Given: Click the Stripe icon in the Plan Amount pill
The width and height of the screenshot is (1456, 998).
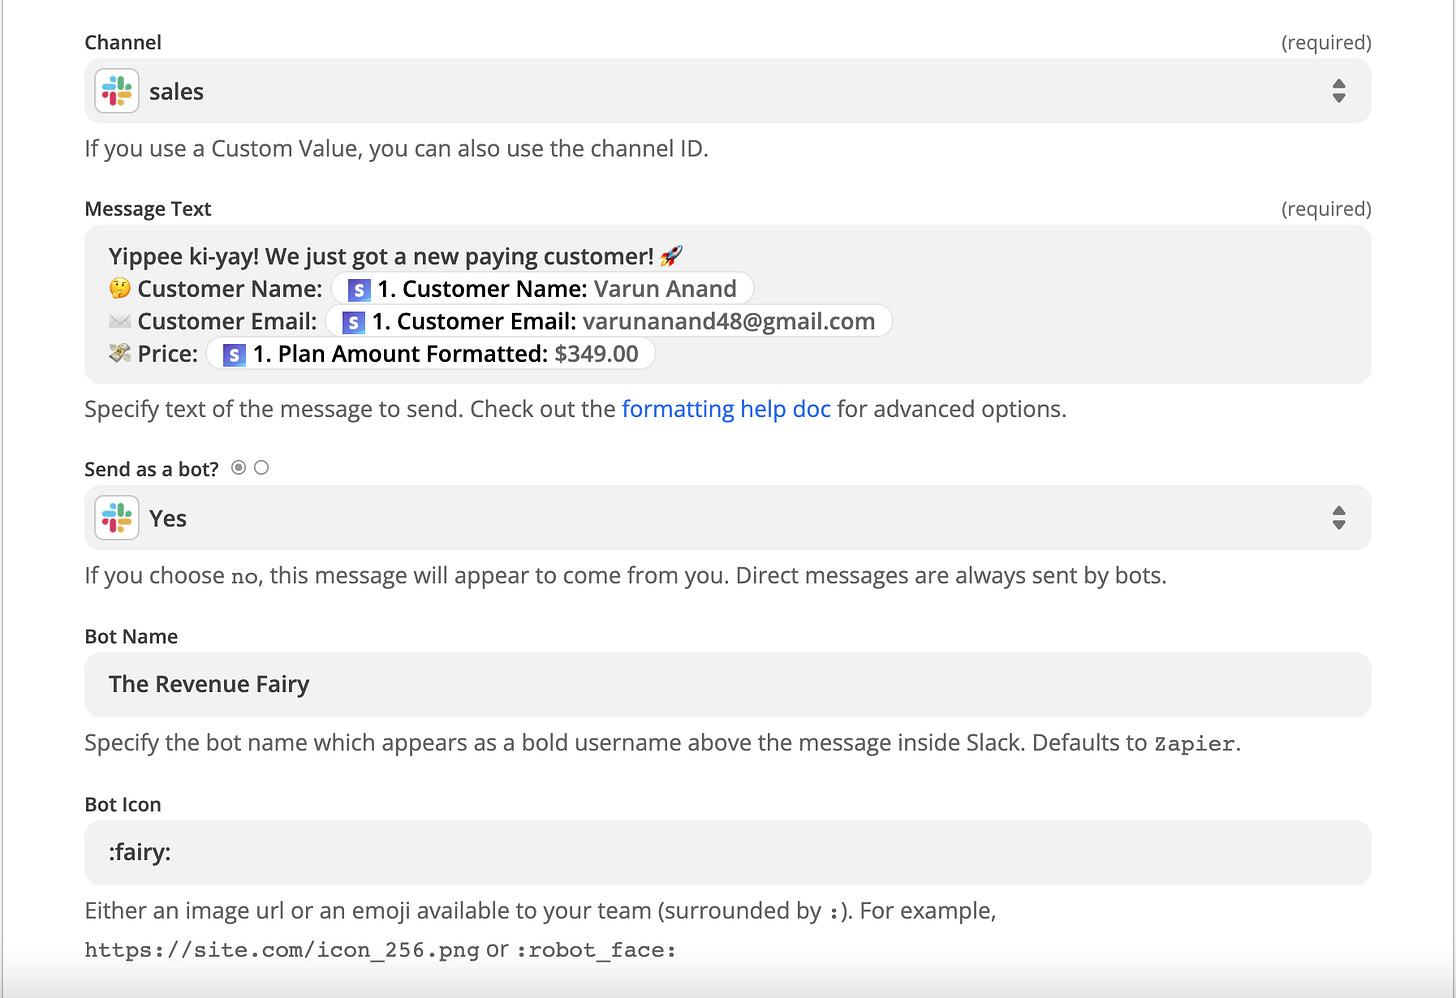Looking at the screenshot, I should [x=234, y=354].
